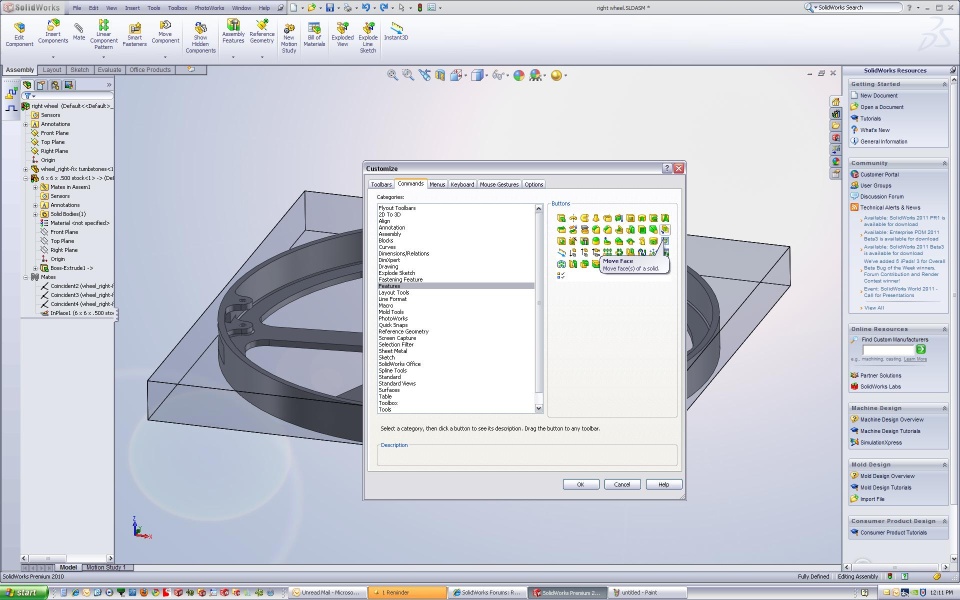The image size is (960, 600).
Task: Click OK in Customize dialog
Action: tap(580, 484)
